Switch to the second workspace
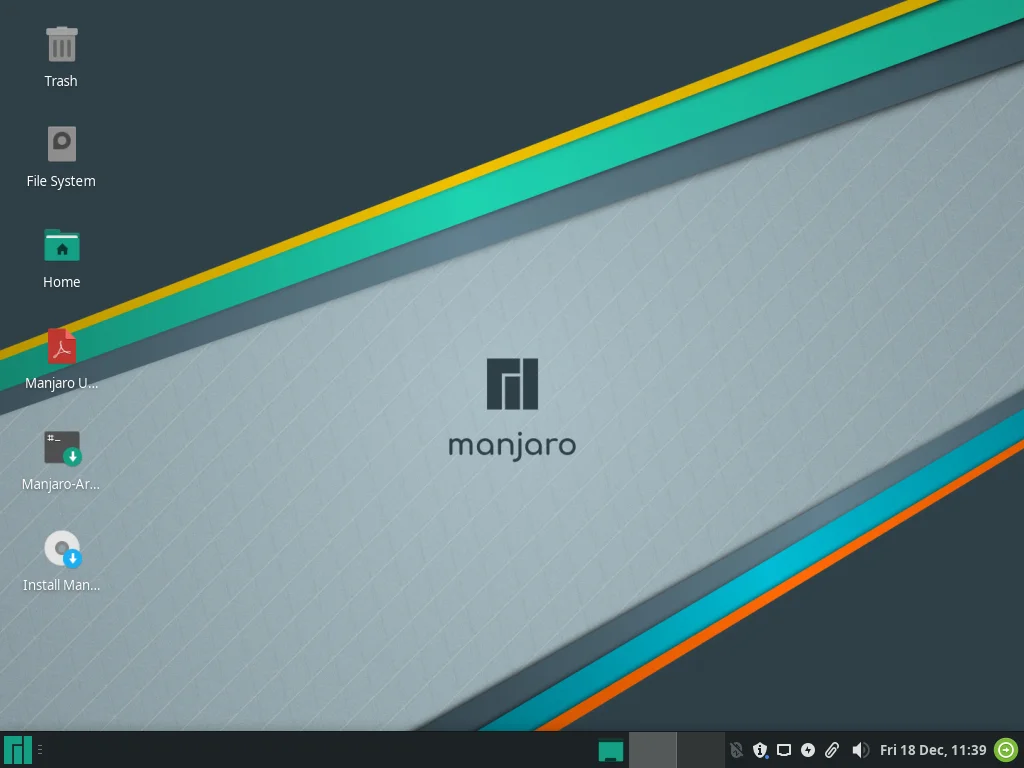1024x768 pixels. coord(701,750)
